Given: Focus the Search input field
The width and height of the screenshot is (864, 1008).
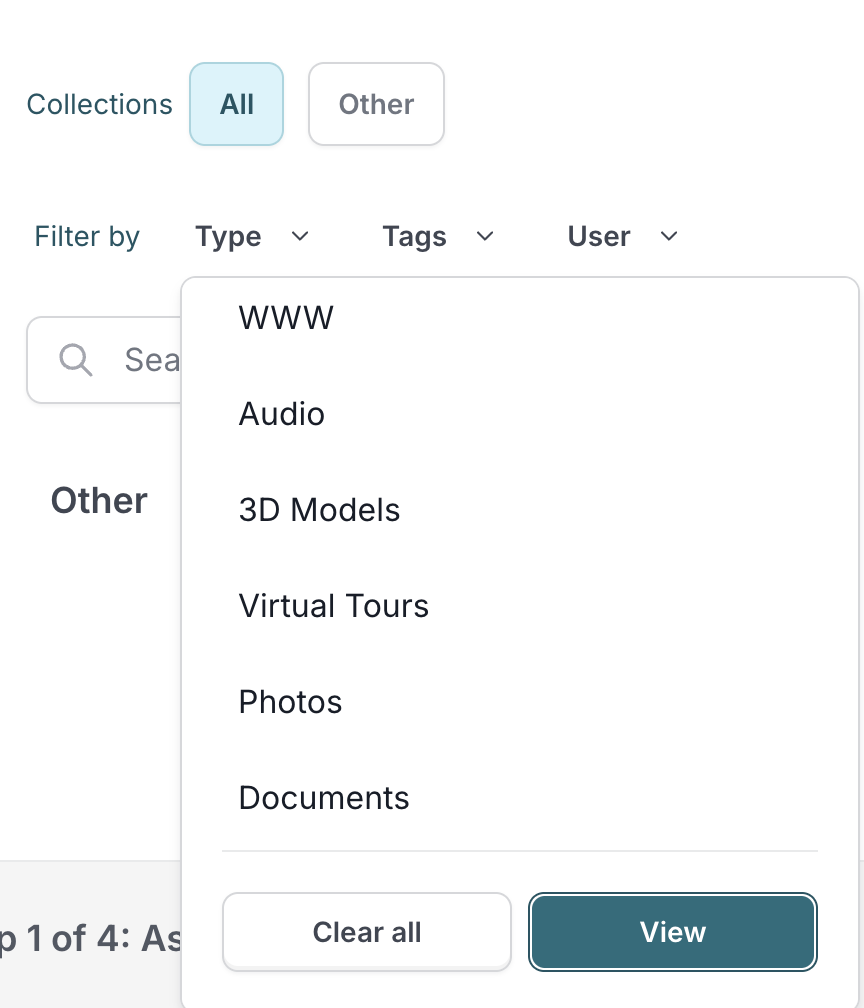Looking at the screenshot, I should click(104, 360).
